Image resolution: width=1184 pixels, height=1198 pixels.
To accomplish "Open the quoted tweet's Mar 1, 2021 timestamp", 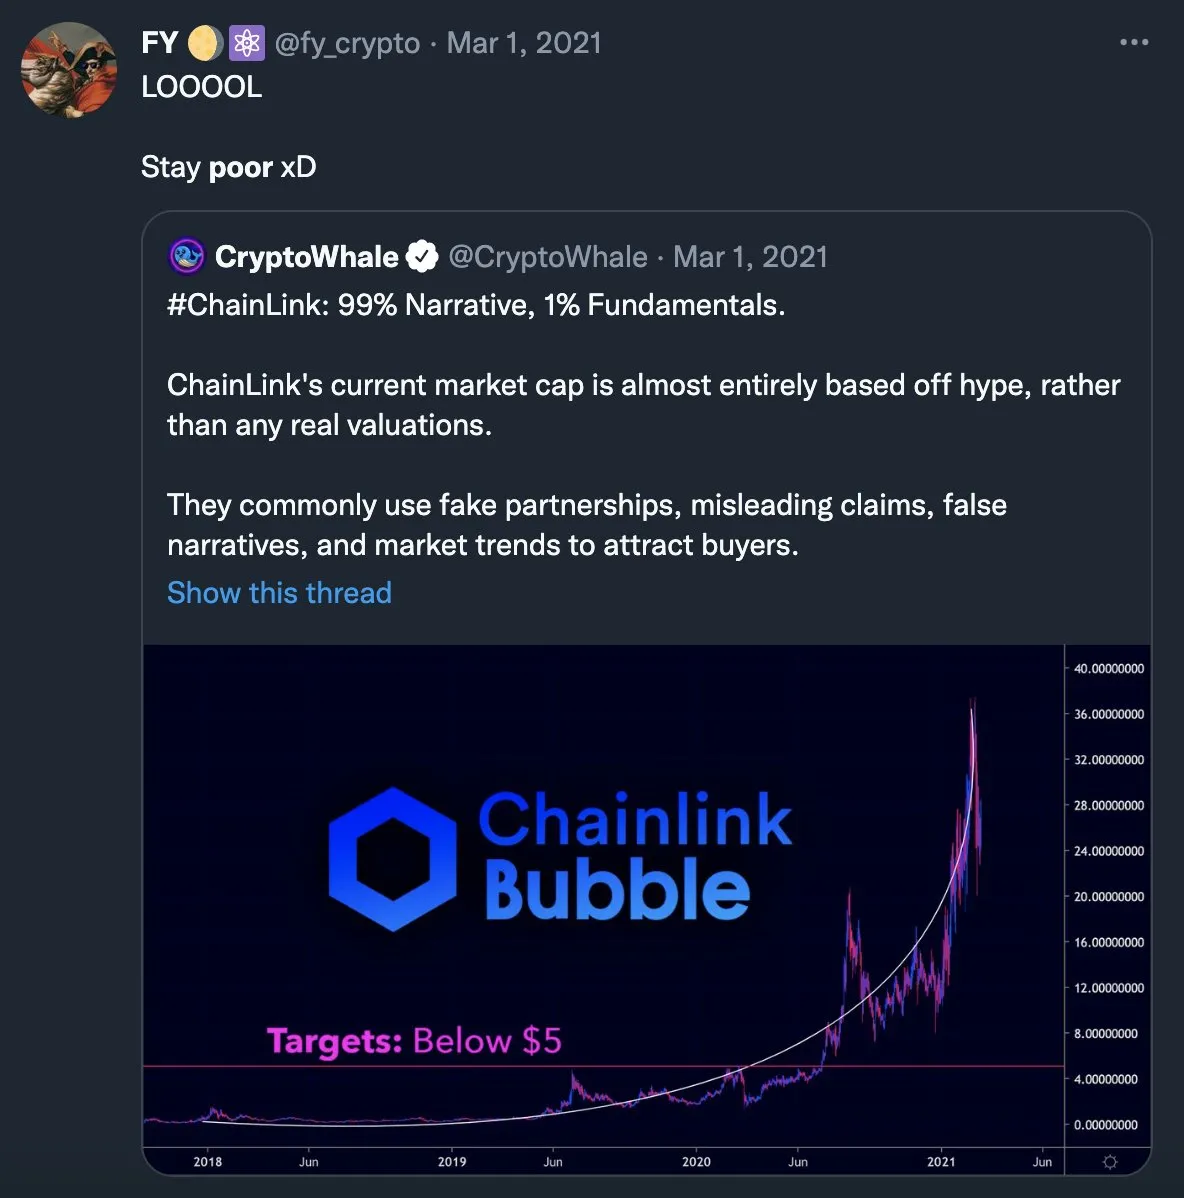I will tap(750, 257).
